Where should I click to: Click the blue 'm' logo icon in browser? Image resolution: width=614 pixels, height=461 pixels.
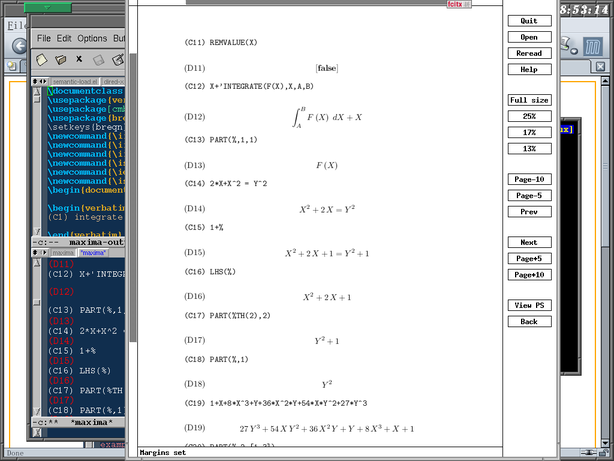point(592,47)
